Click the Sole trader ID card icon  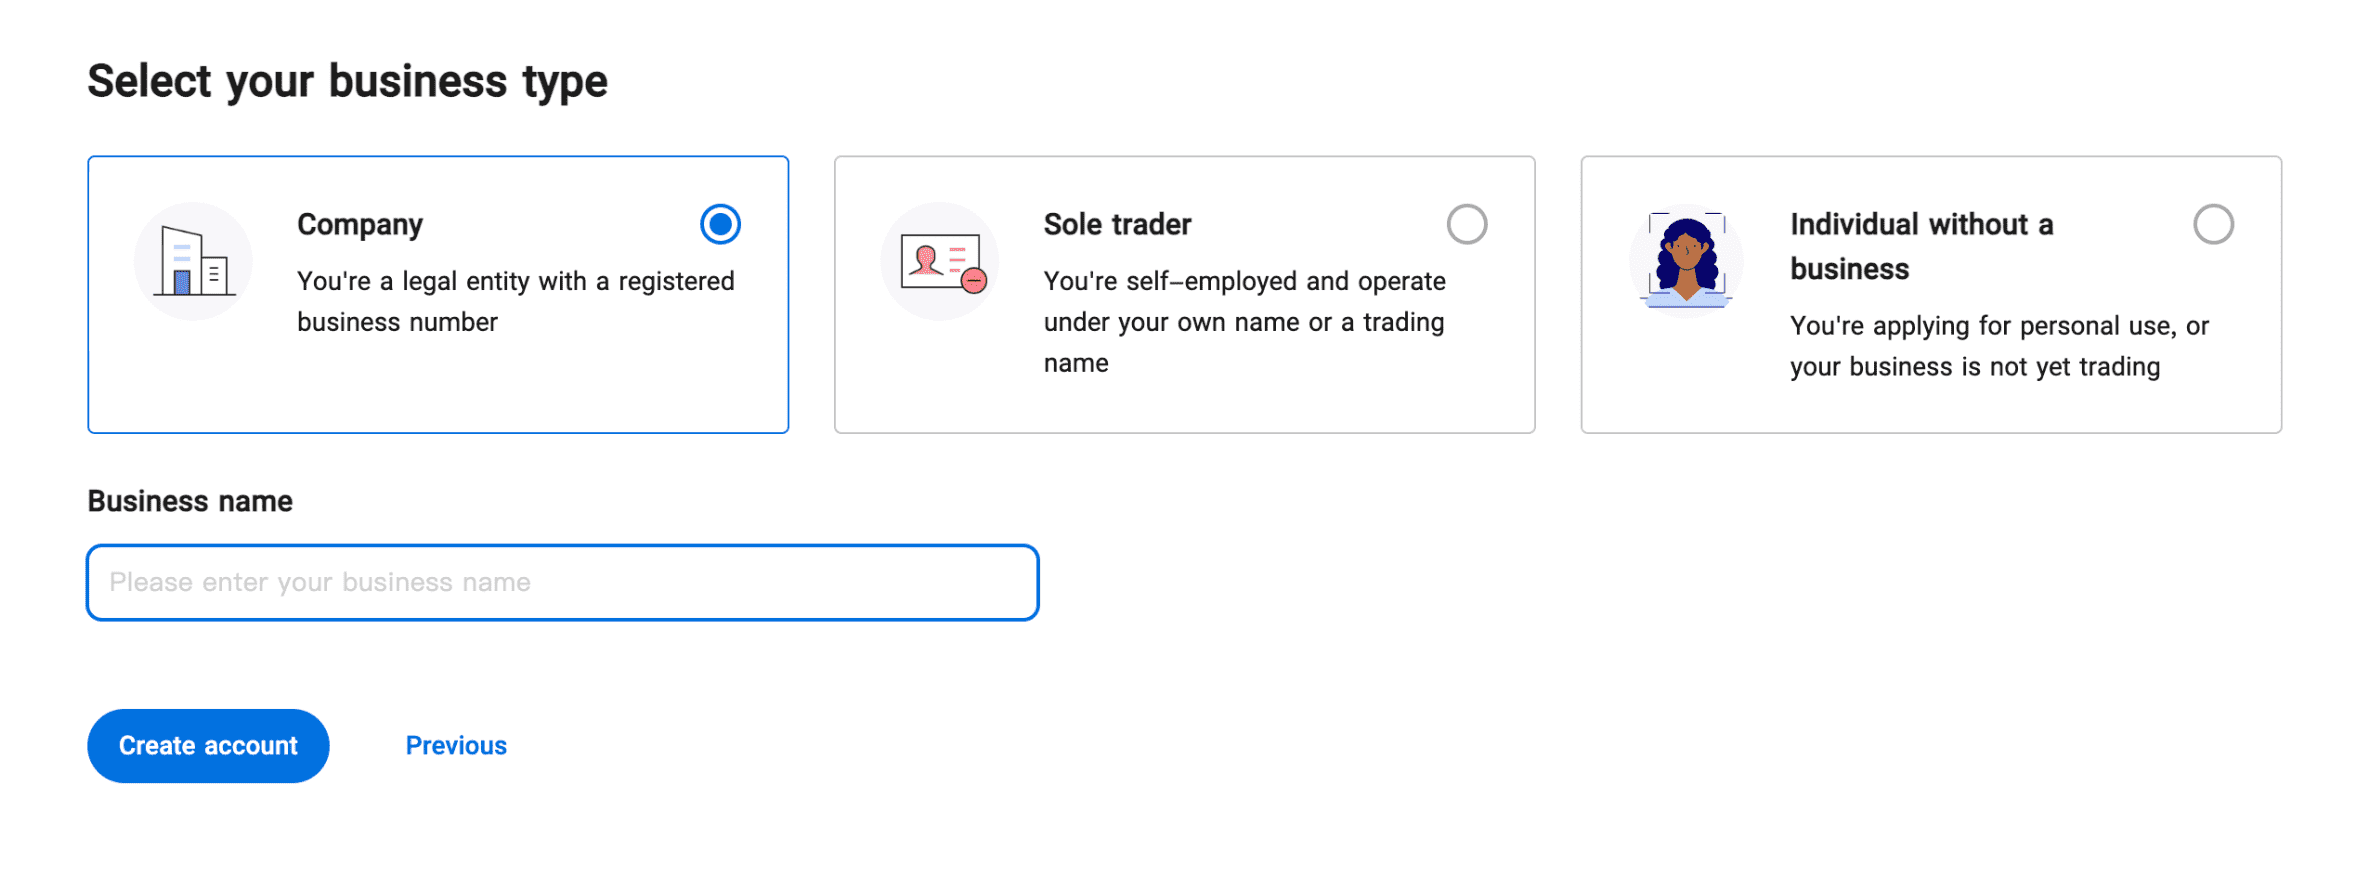click(941, 262)
